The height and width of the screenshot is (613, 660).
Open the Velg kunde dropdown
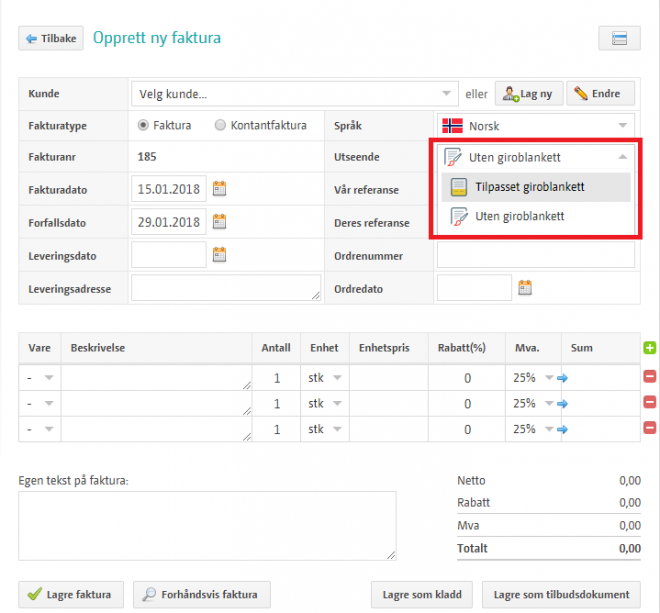click(x=293, y=94)
